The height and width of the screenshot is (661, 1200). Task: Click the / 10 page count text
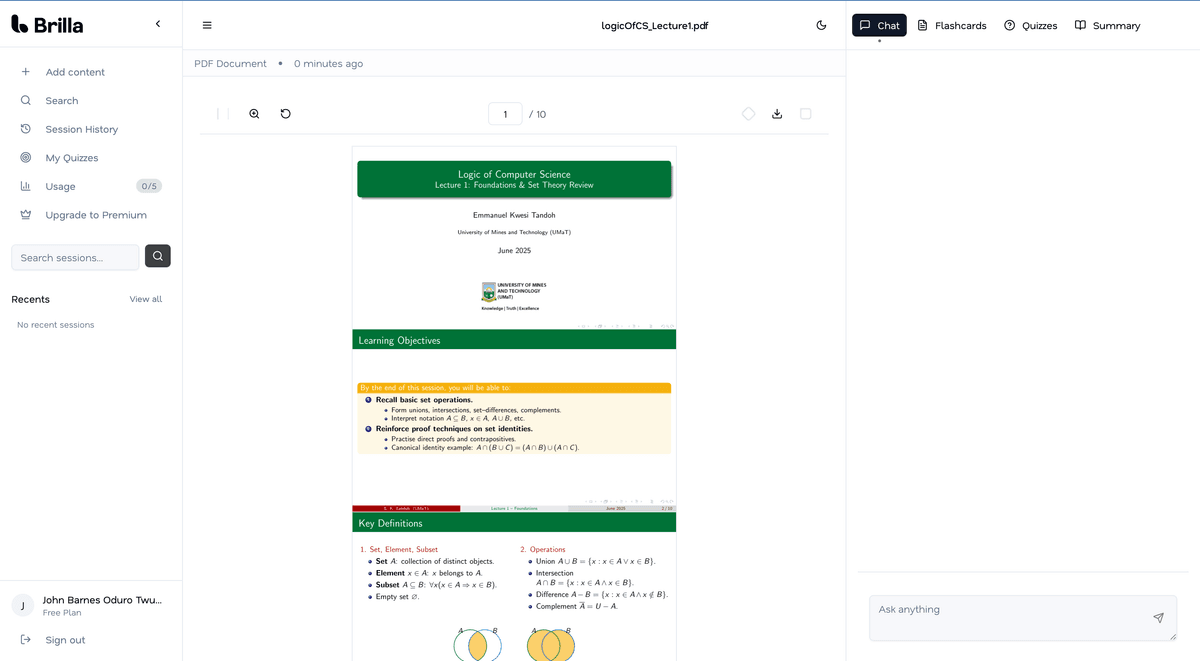click(537, 114)
